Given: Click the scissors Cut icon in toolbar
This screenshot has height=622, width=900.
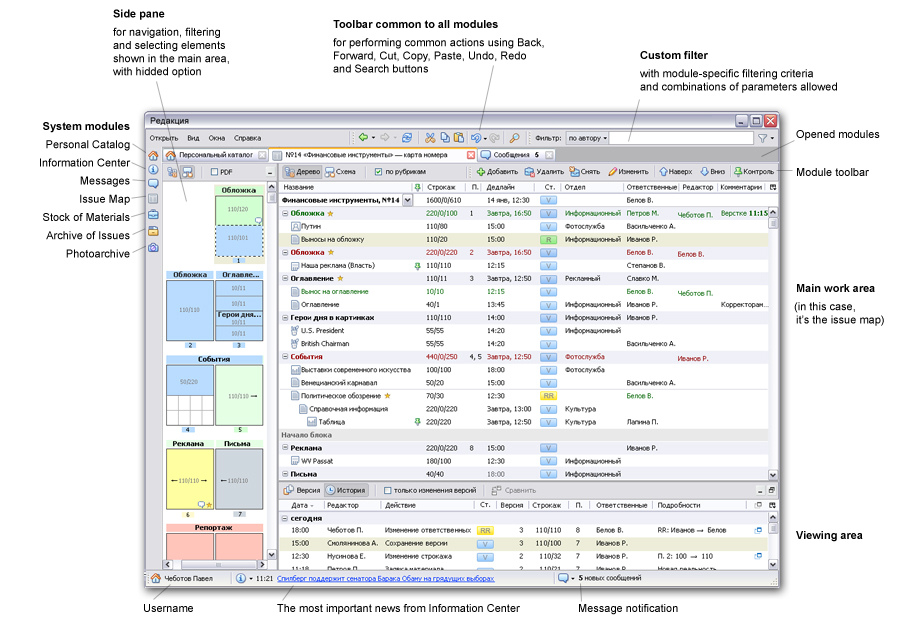Looking at the screenshot, I should 429,137.
